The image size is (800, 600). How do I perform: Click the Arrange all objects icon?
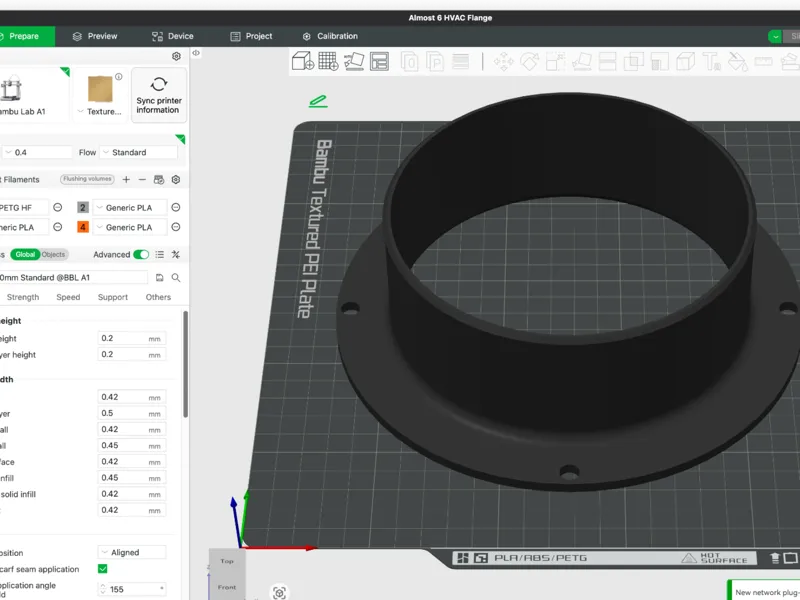[379, 61]
